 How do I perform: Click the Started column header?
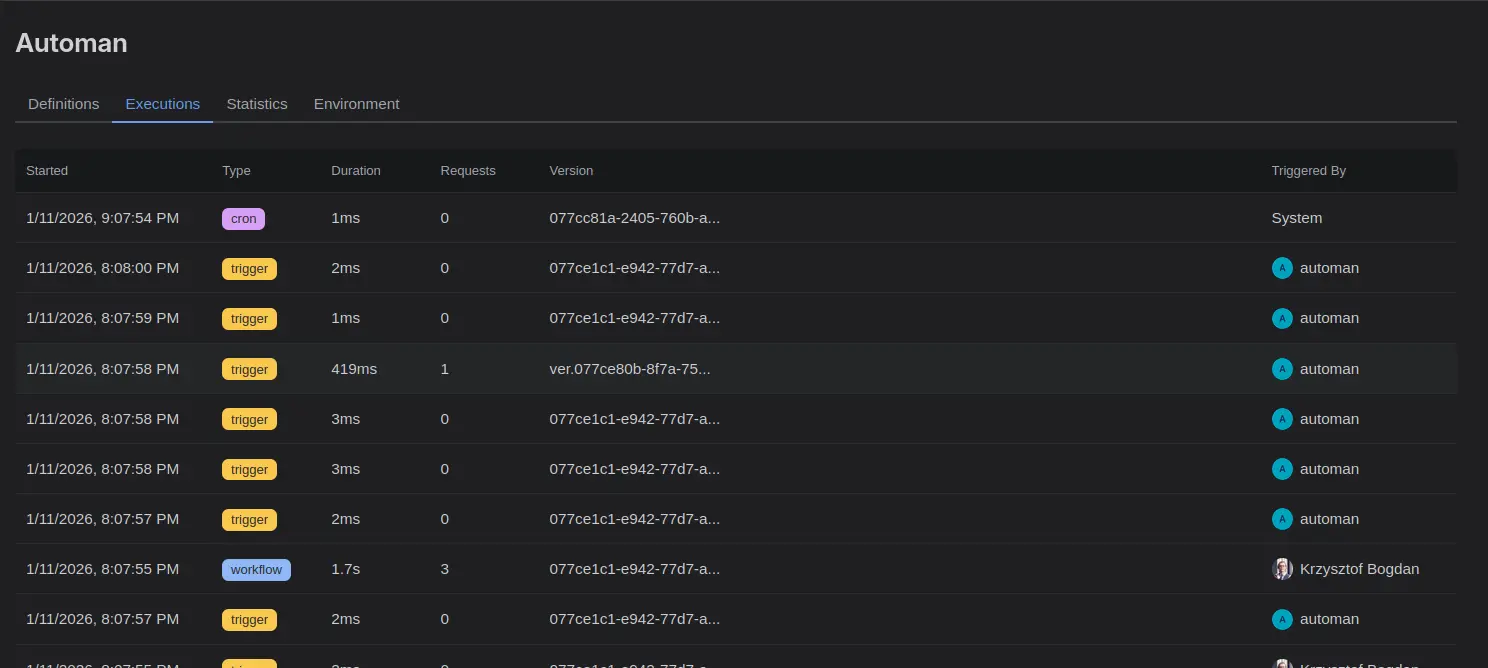pyautogui.click(x=47, y=171)
